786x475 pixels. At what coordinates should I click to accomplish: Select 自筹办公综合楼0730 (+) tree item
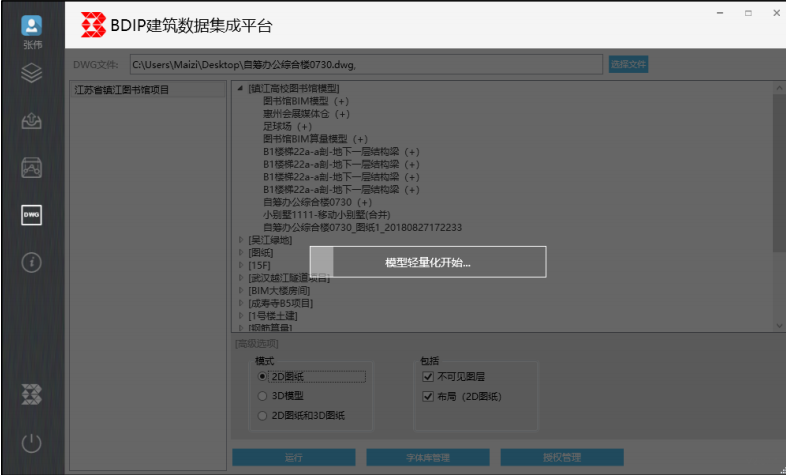coord(317,202)
